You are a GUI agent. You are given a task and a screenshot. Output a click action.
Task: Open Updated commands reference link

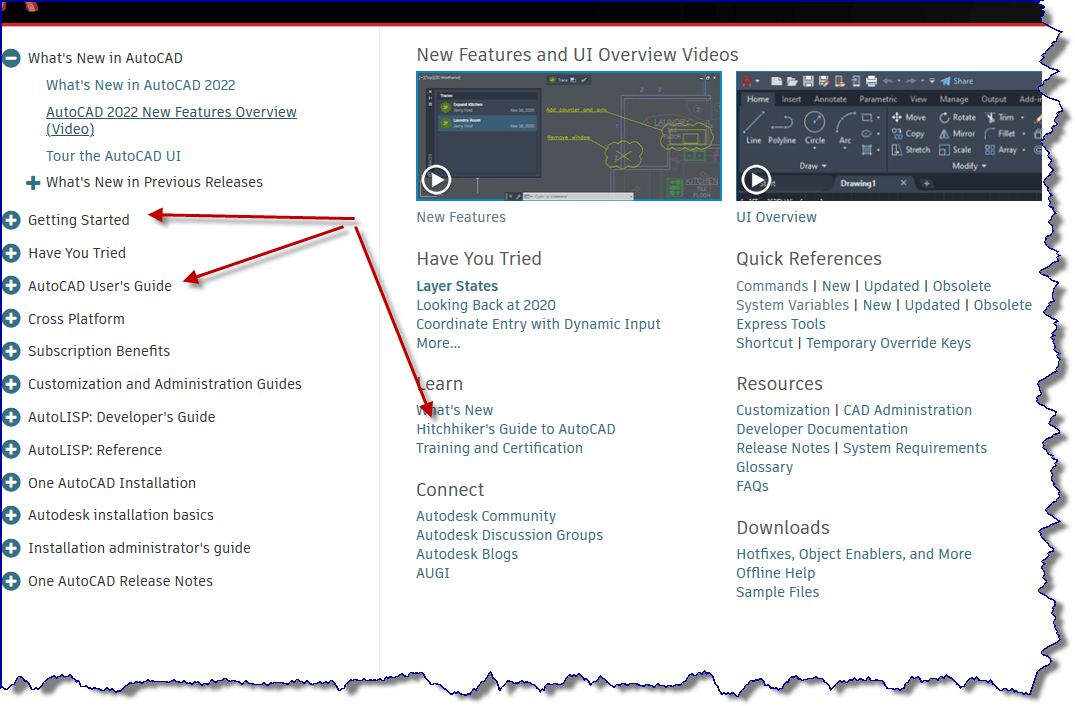tap(891, 286)
